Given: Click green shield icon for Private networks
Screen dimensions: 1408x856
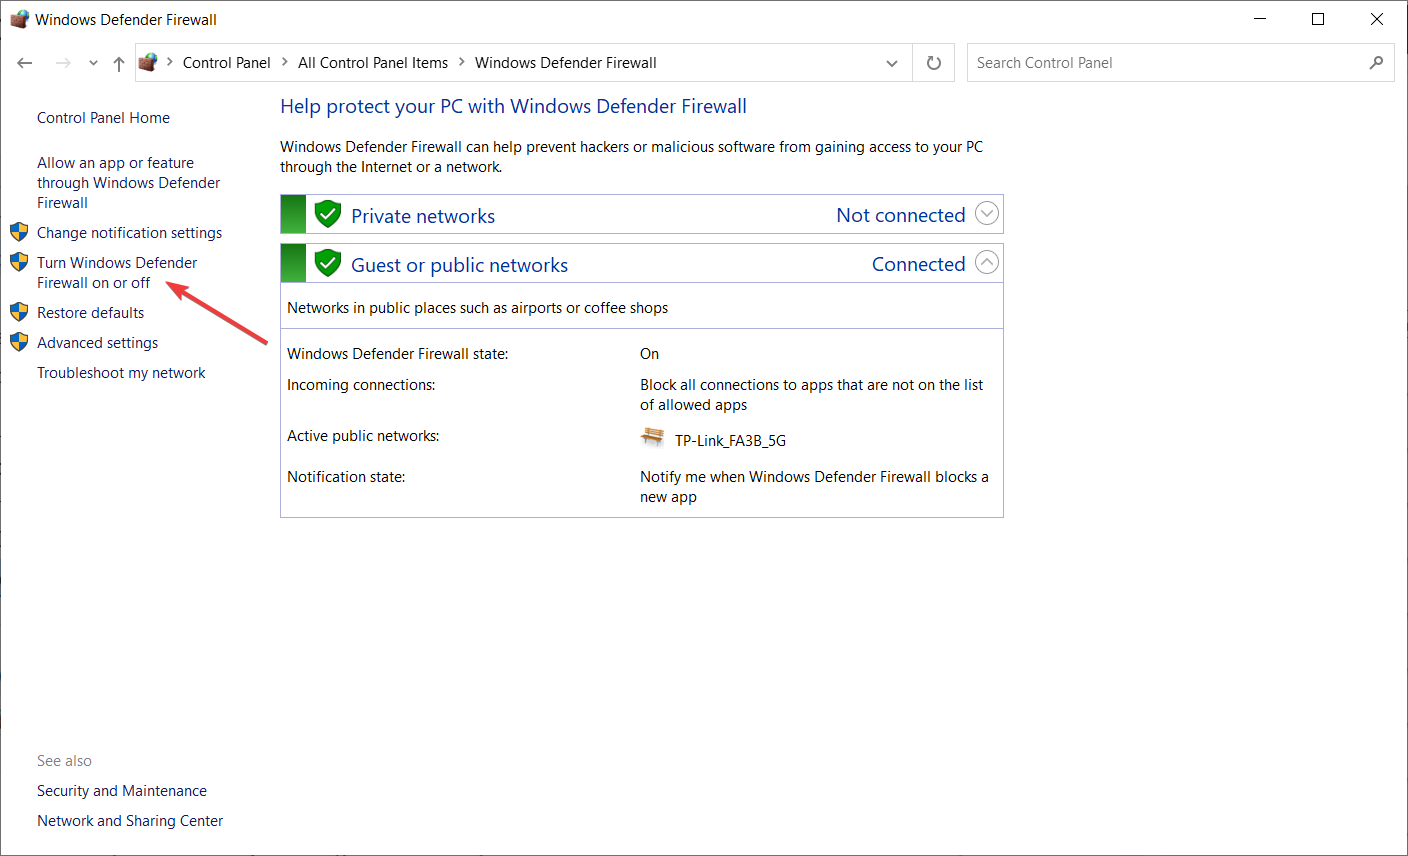Looking at the screenshot, I should point(328,214).
